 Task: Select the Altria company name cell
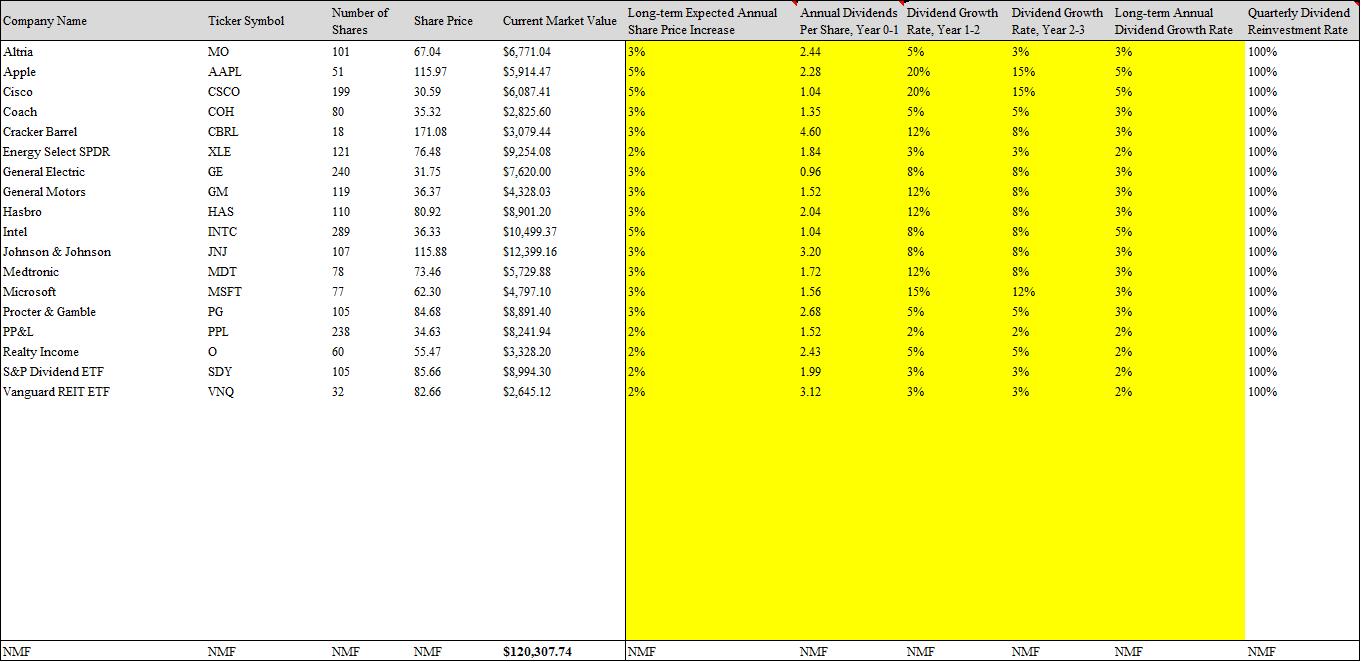tap(19, 52)
